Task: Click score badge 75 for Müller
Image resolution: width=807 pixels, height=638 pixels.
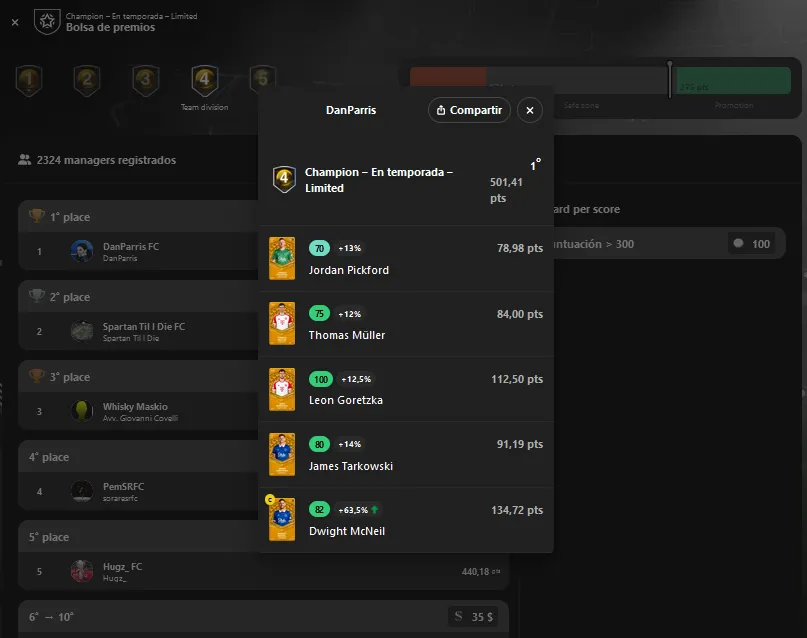Action: 319,314
